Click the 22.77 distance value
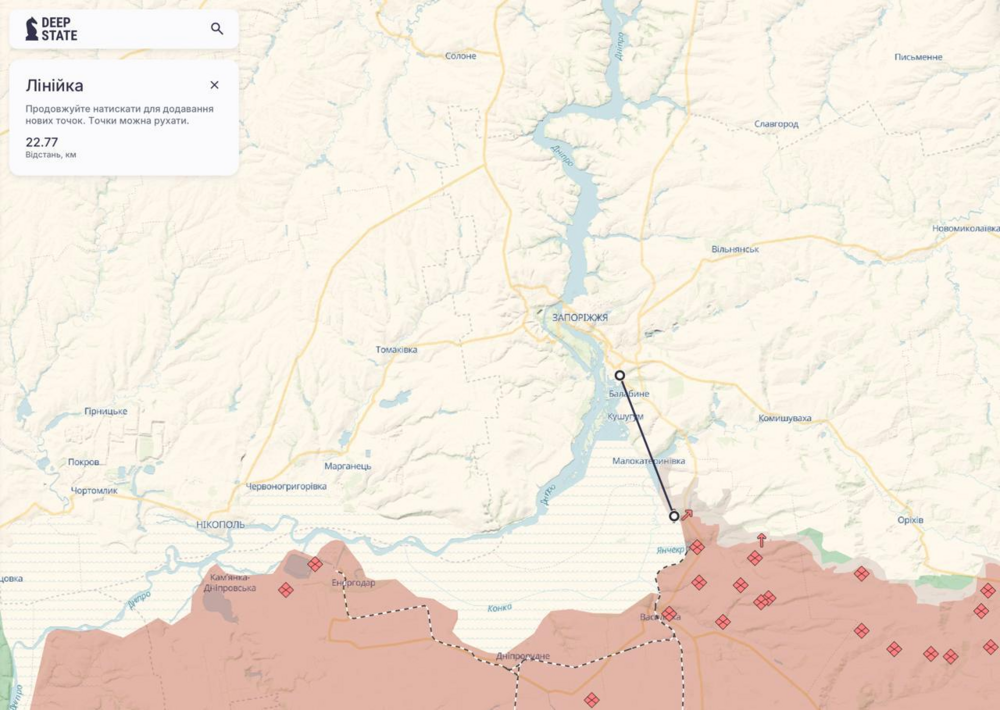 coord(41,142)
